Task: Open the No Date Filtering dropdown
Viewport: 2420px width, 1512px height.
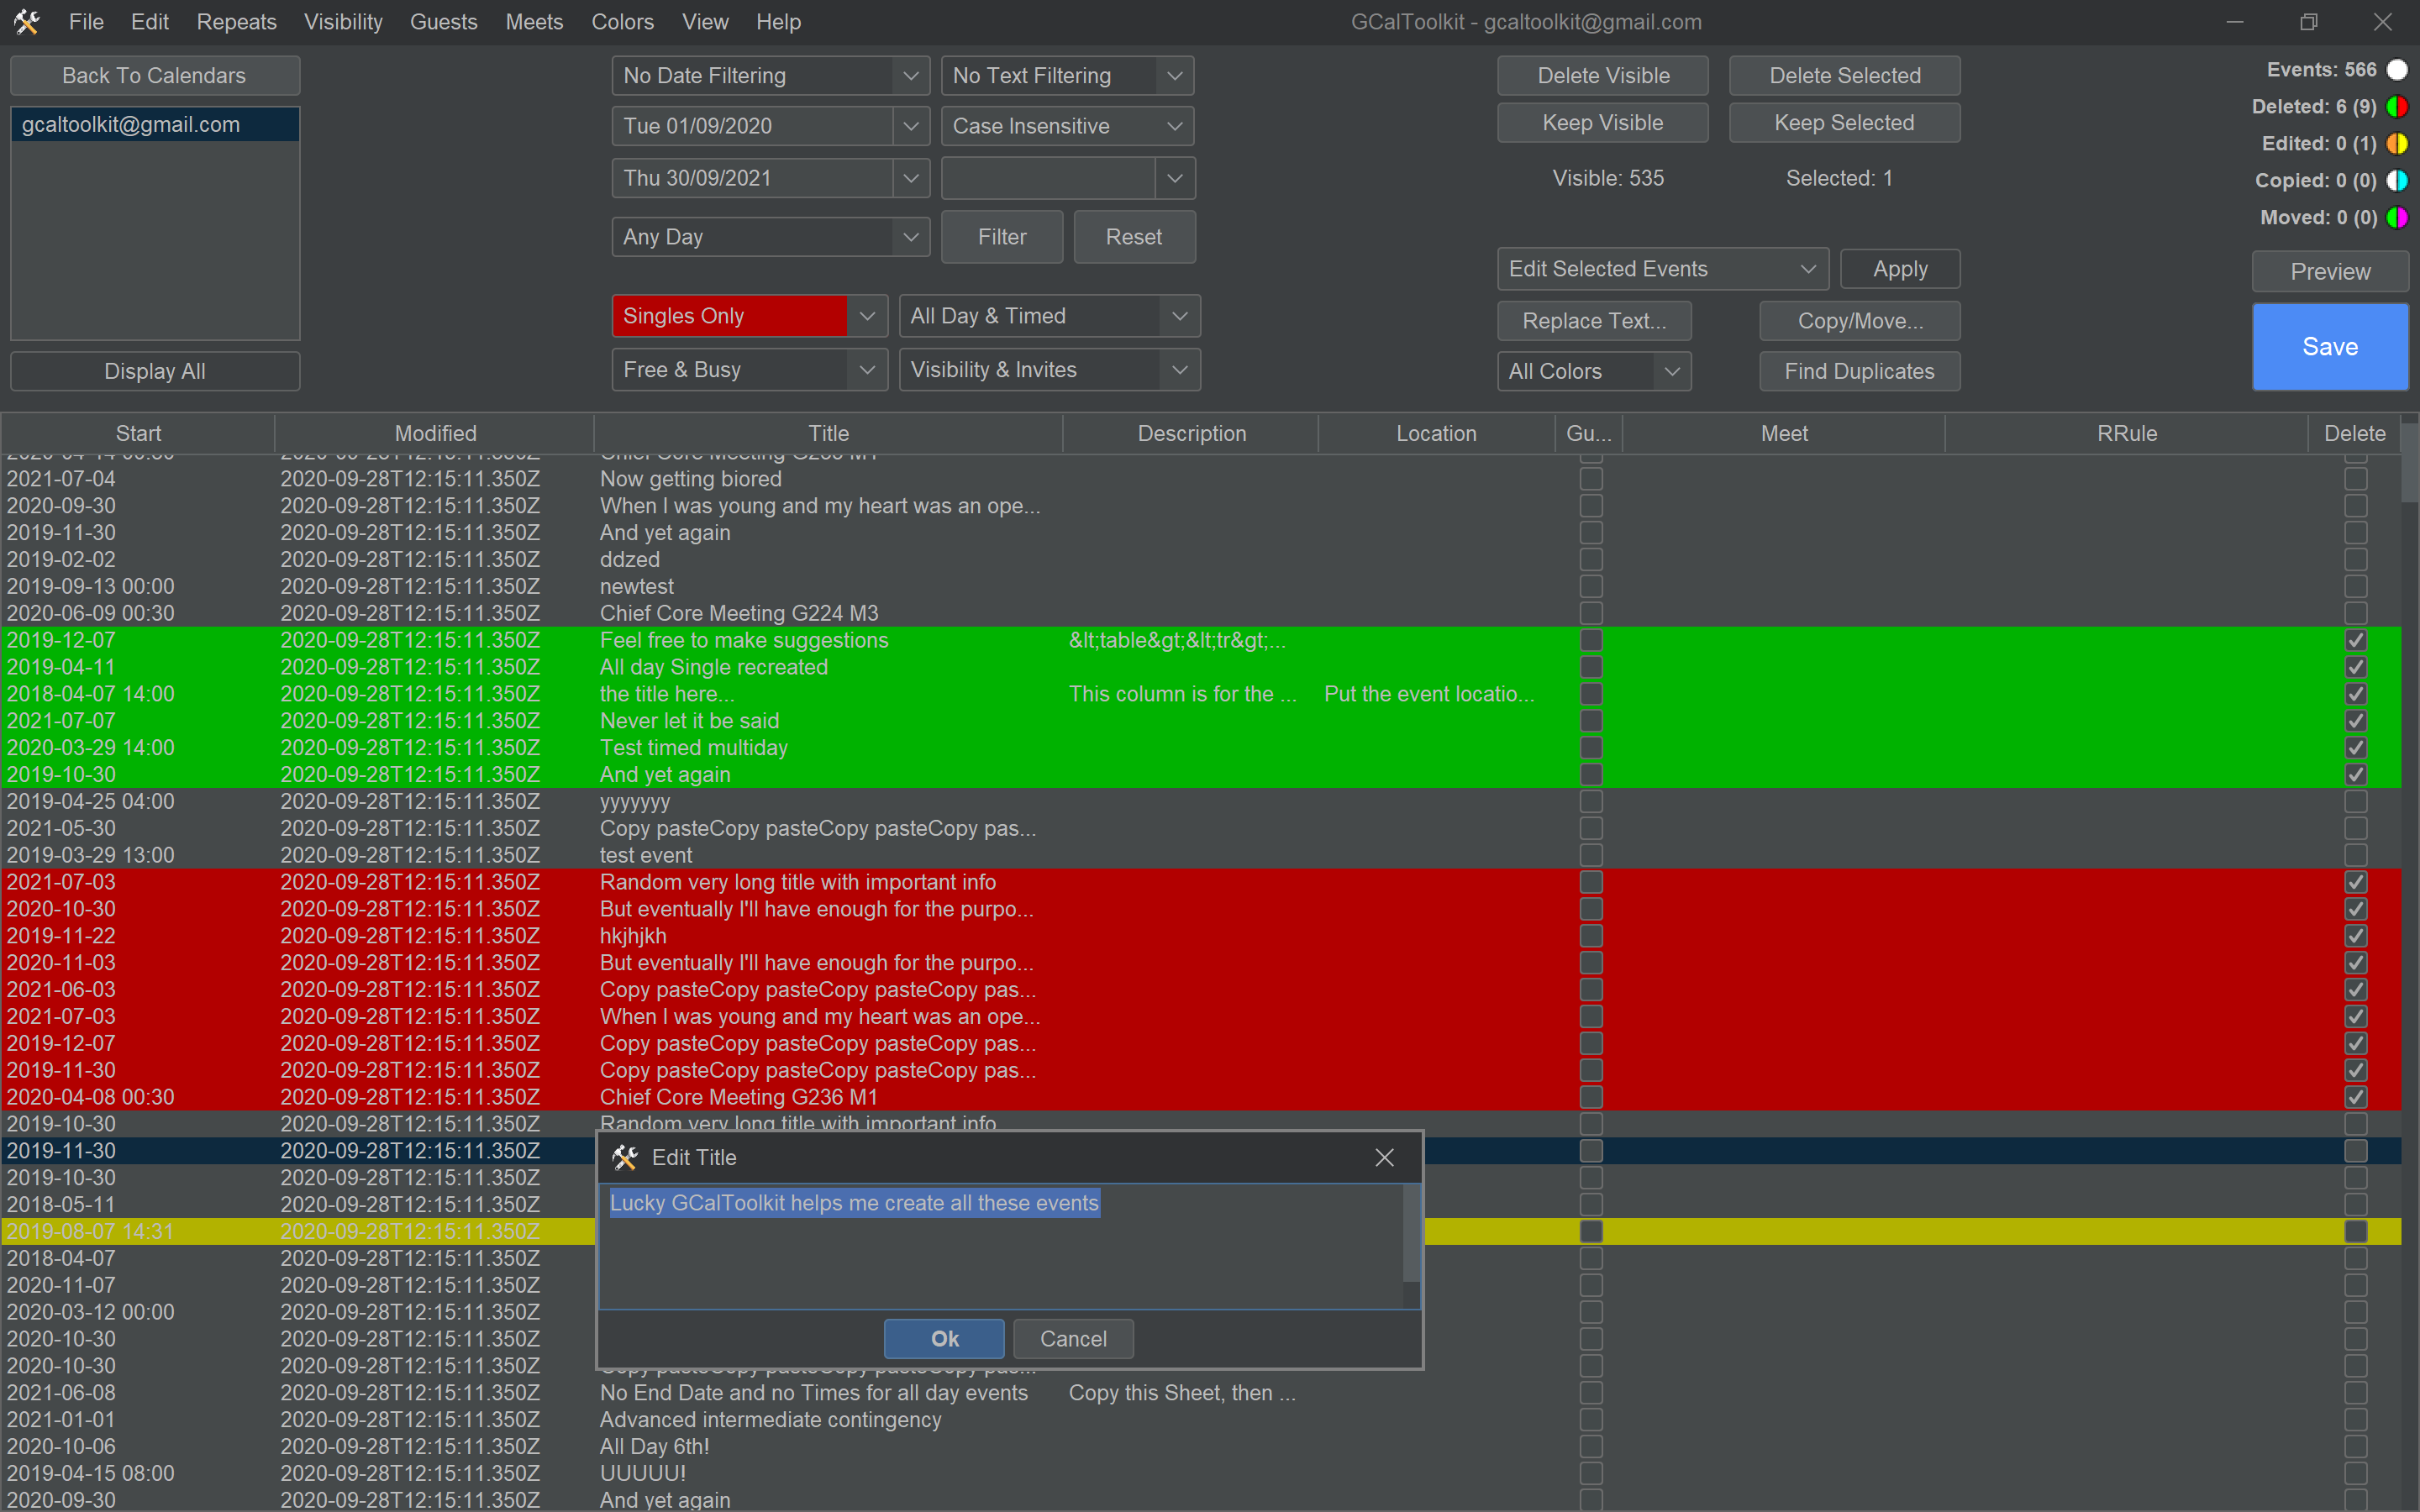Action: click(x=769, y=75)
